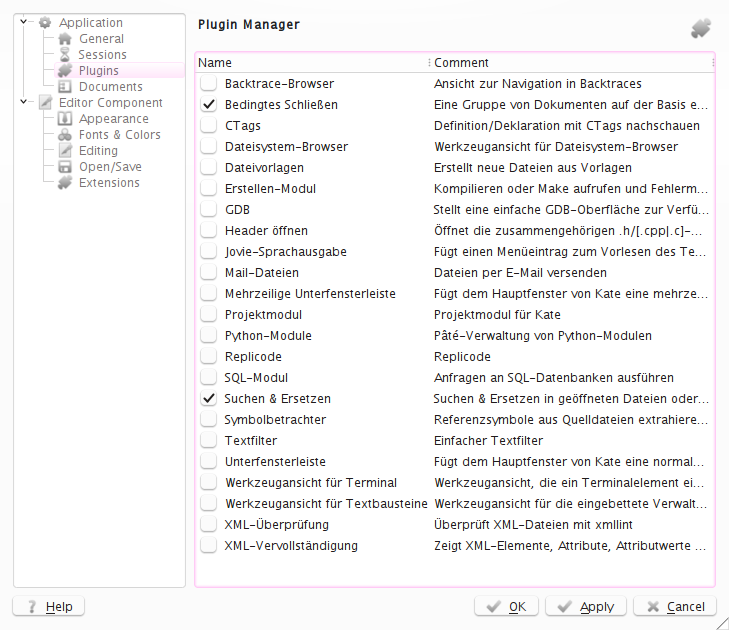Viewport: 729px width, 630px height.
Task: Click Werkzeugansicht für Textbausteine name
Action: click(x=326, y=504)
